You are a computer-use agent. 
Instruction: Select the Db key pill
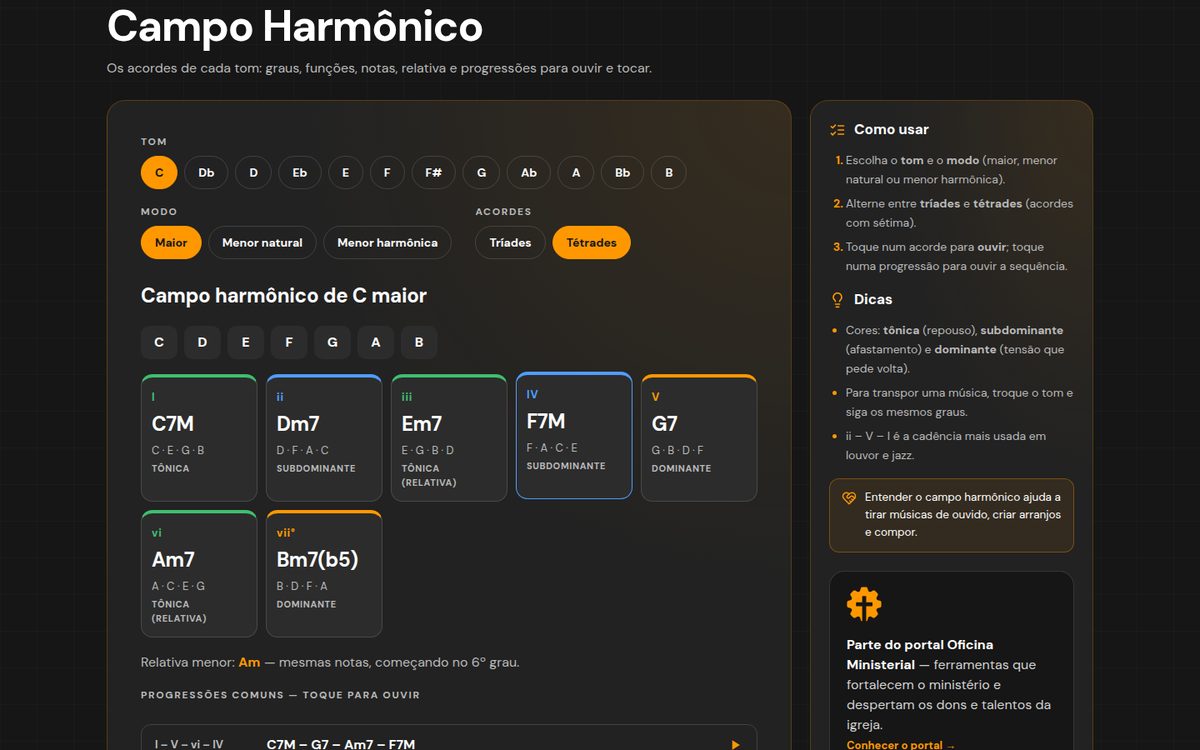206,173
